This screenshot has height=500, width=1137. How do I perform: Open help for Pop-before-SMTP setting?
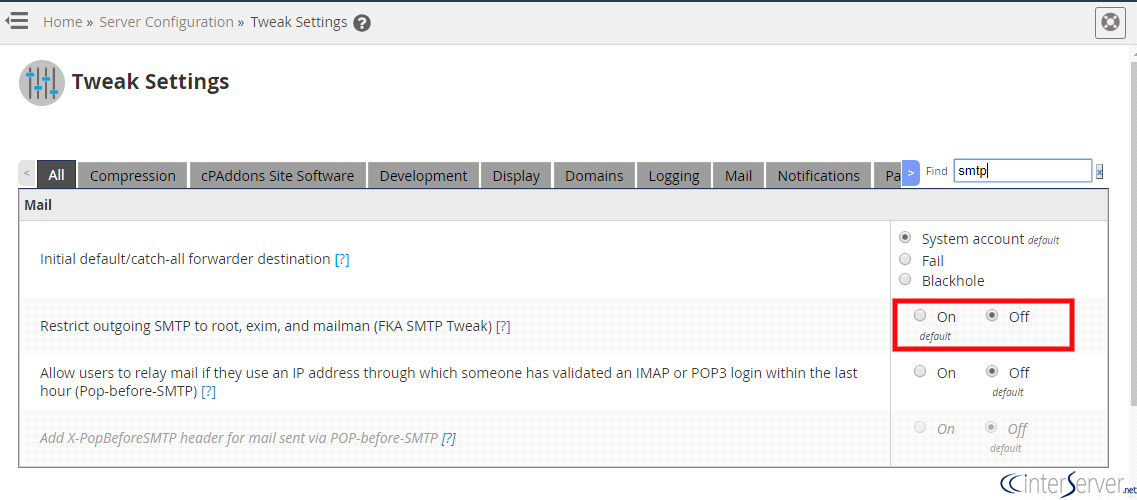point(209,391)
